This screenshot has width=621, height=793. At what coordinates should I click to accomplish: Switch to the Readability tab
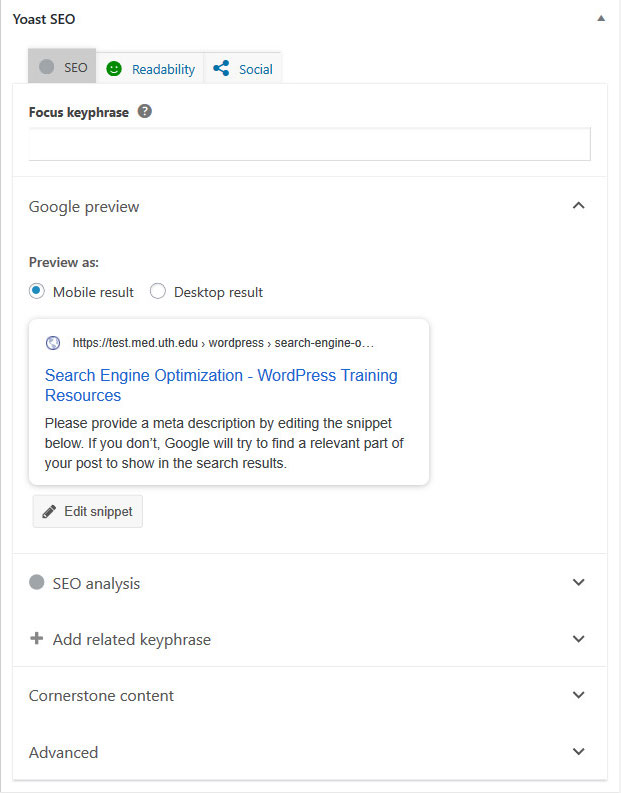tap(150, 68)
